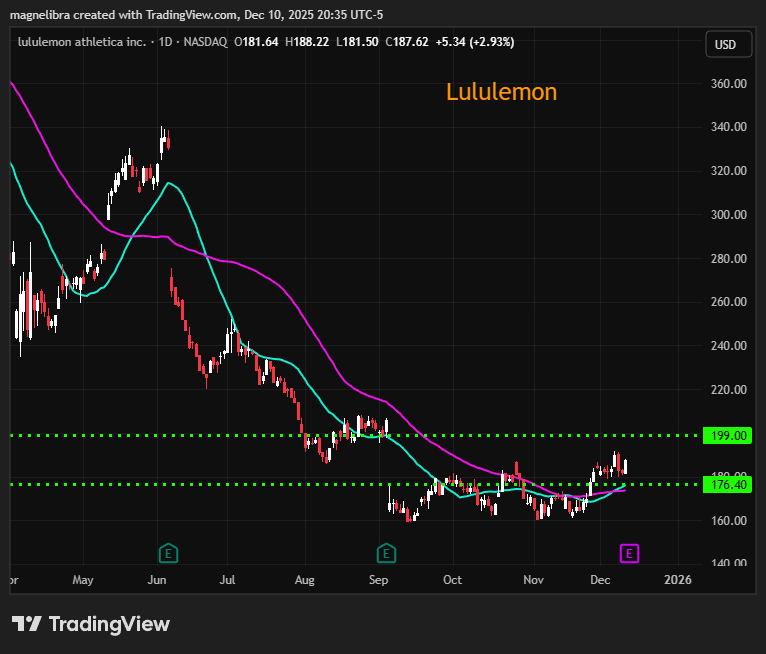The width and height of the screenshot is (766, 654).
Task: Click the Sep label on time axis
Action: 379,580
